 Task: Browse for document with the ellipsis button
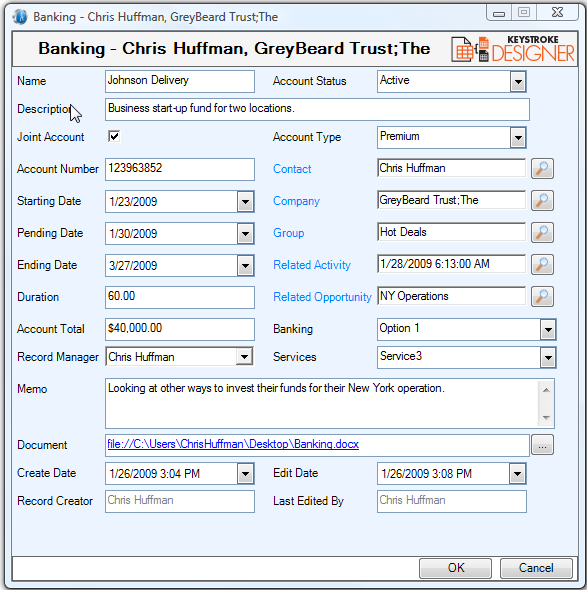coord(542,445)
